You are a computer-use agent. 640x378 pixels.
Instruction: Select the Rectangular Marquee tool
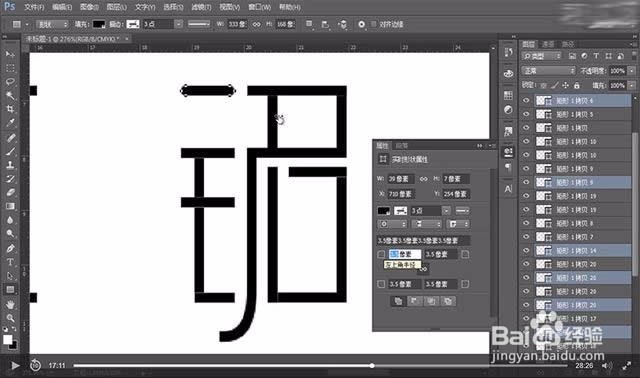10,68
